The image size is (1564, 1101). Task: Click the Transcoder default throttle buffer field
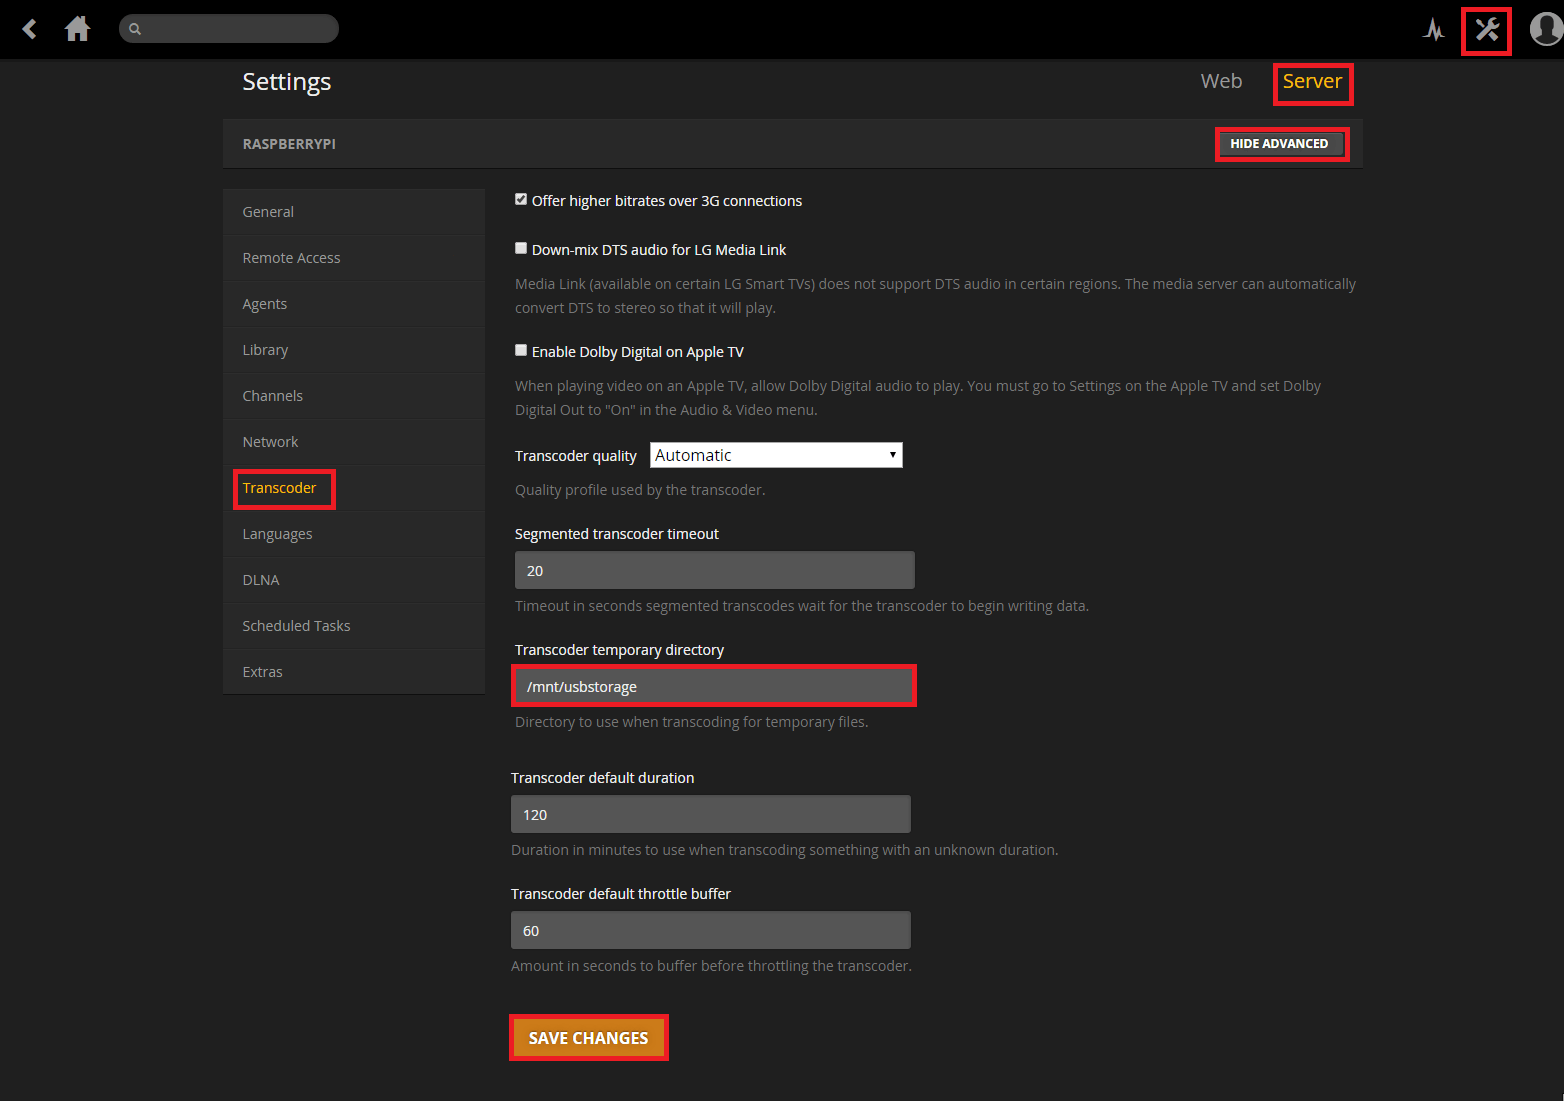point(710,931)
